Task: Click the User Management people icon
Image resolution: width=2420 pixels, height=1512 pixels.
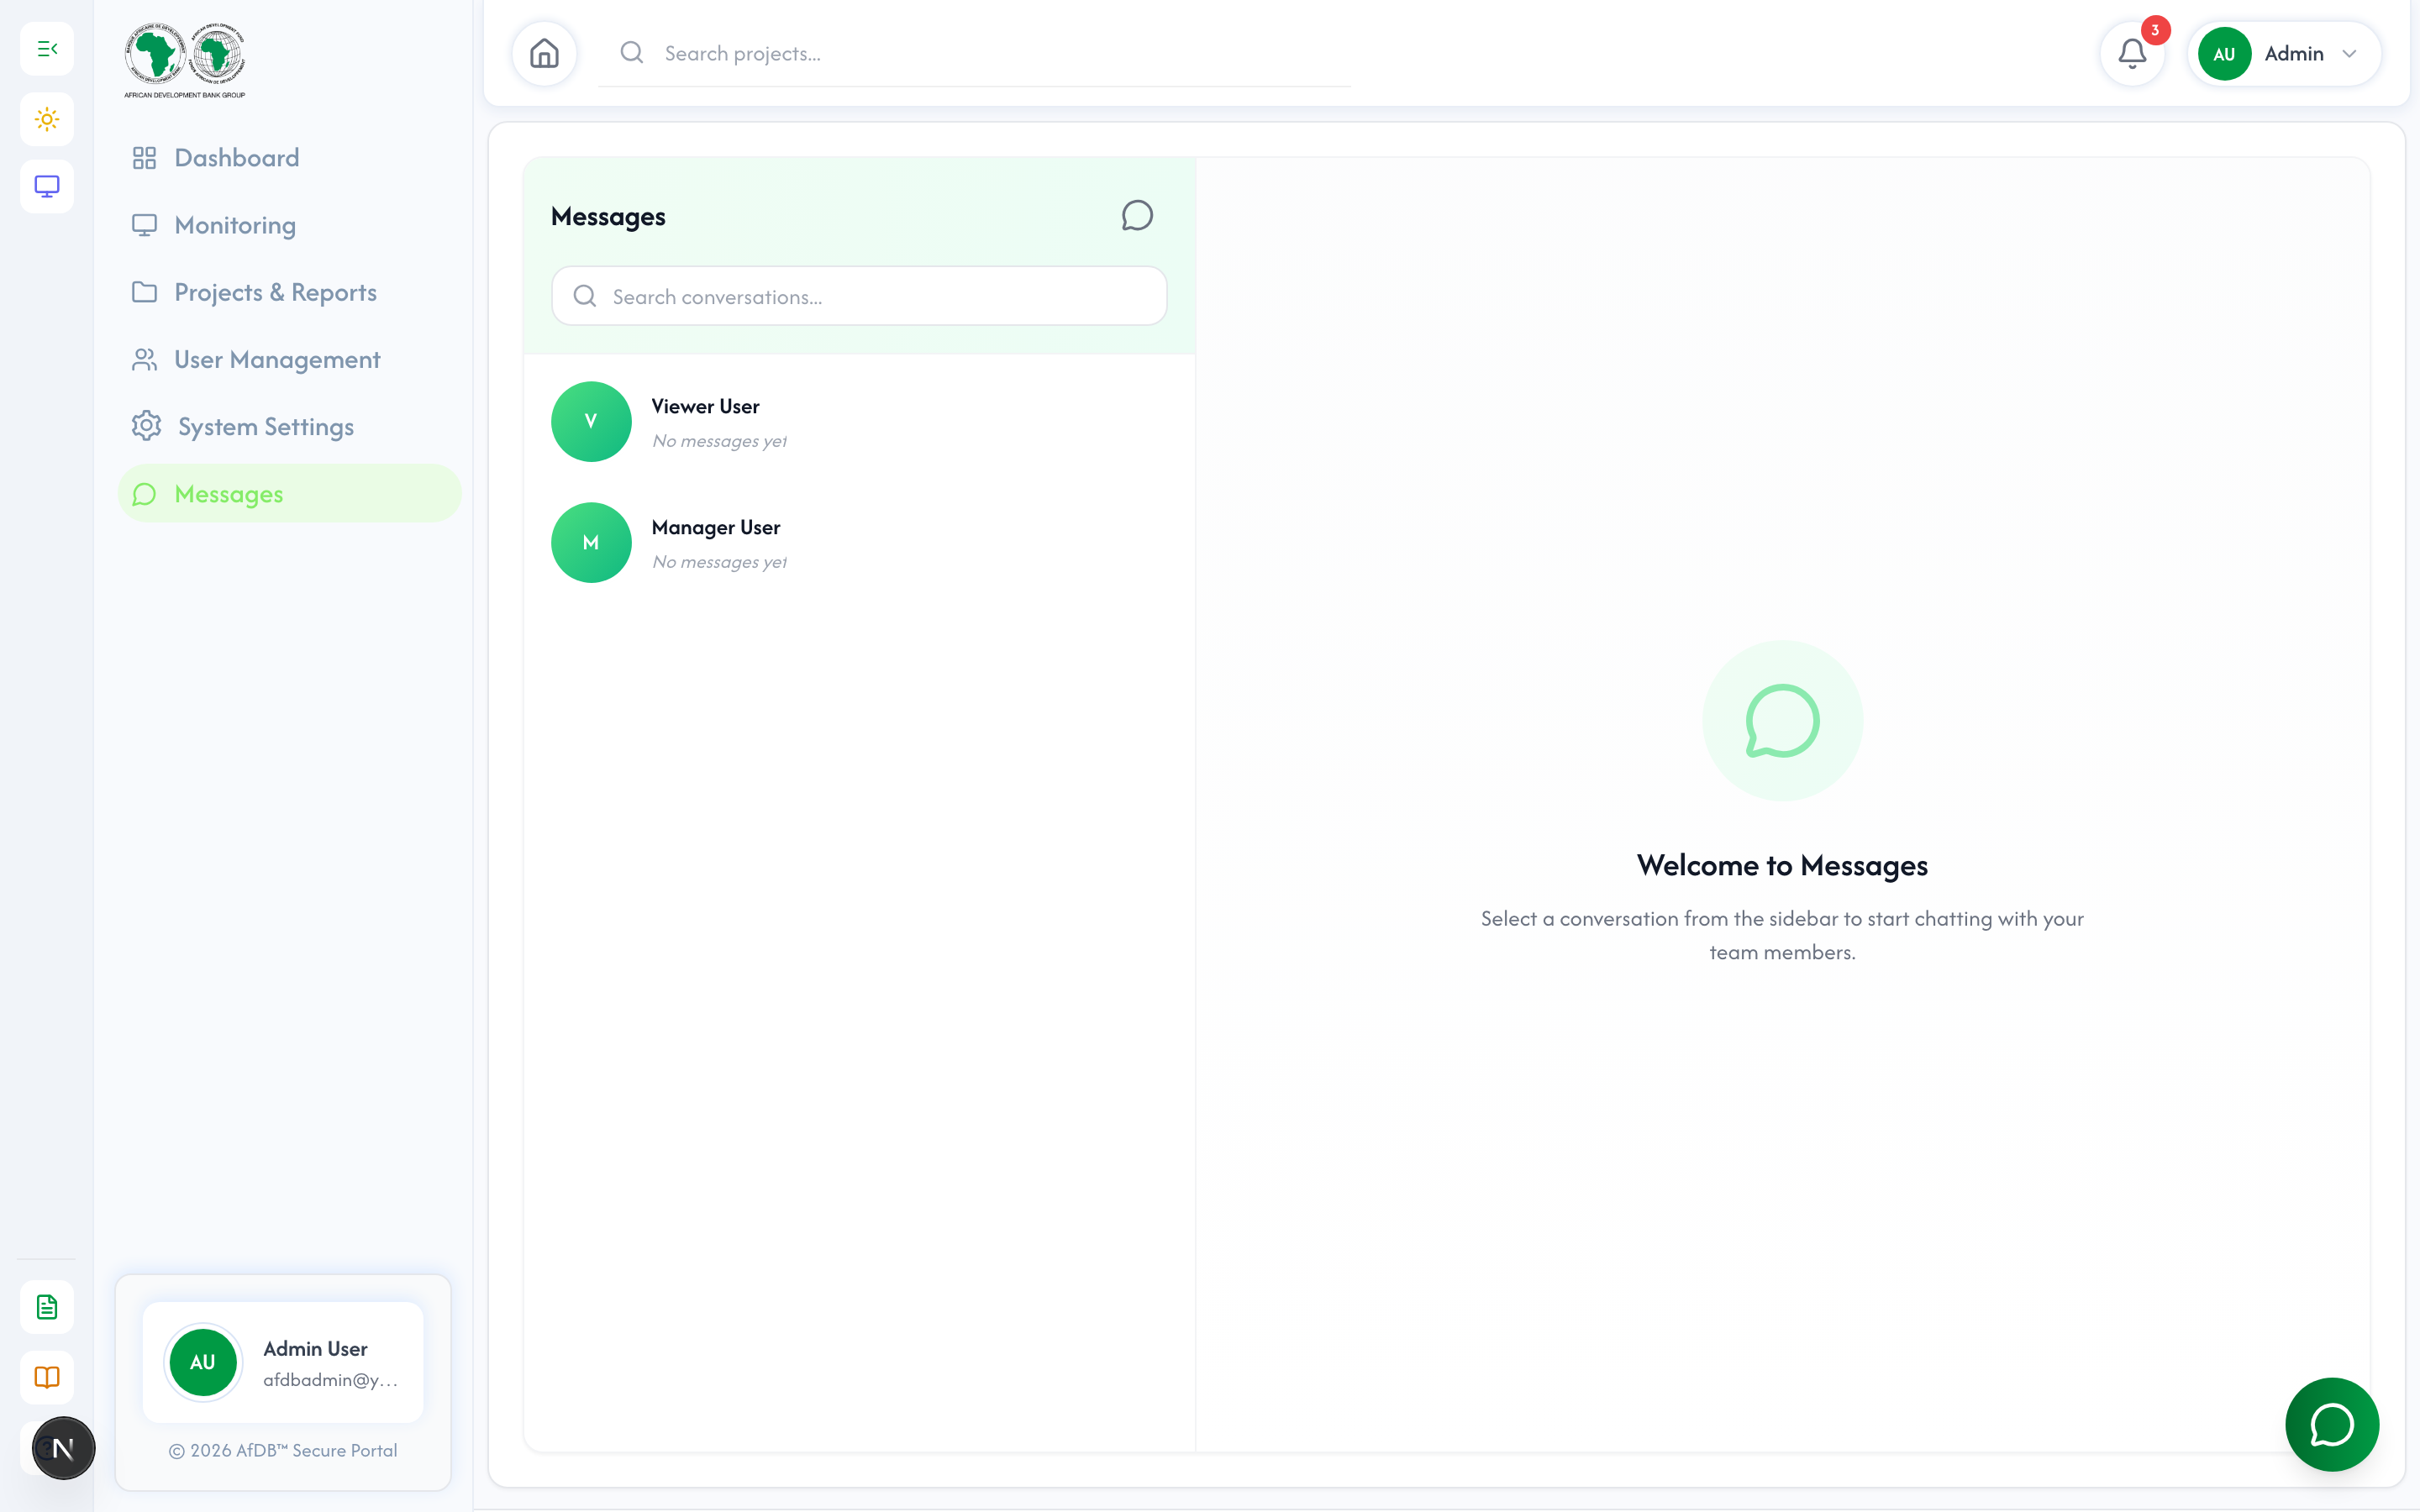Action: [x=144, y=359]
